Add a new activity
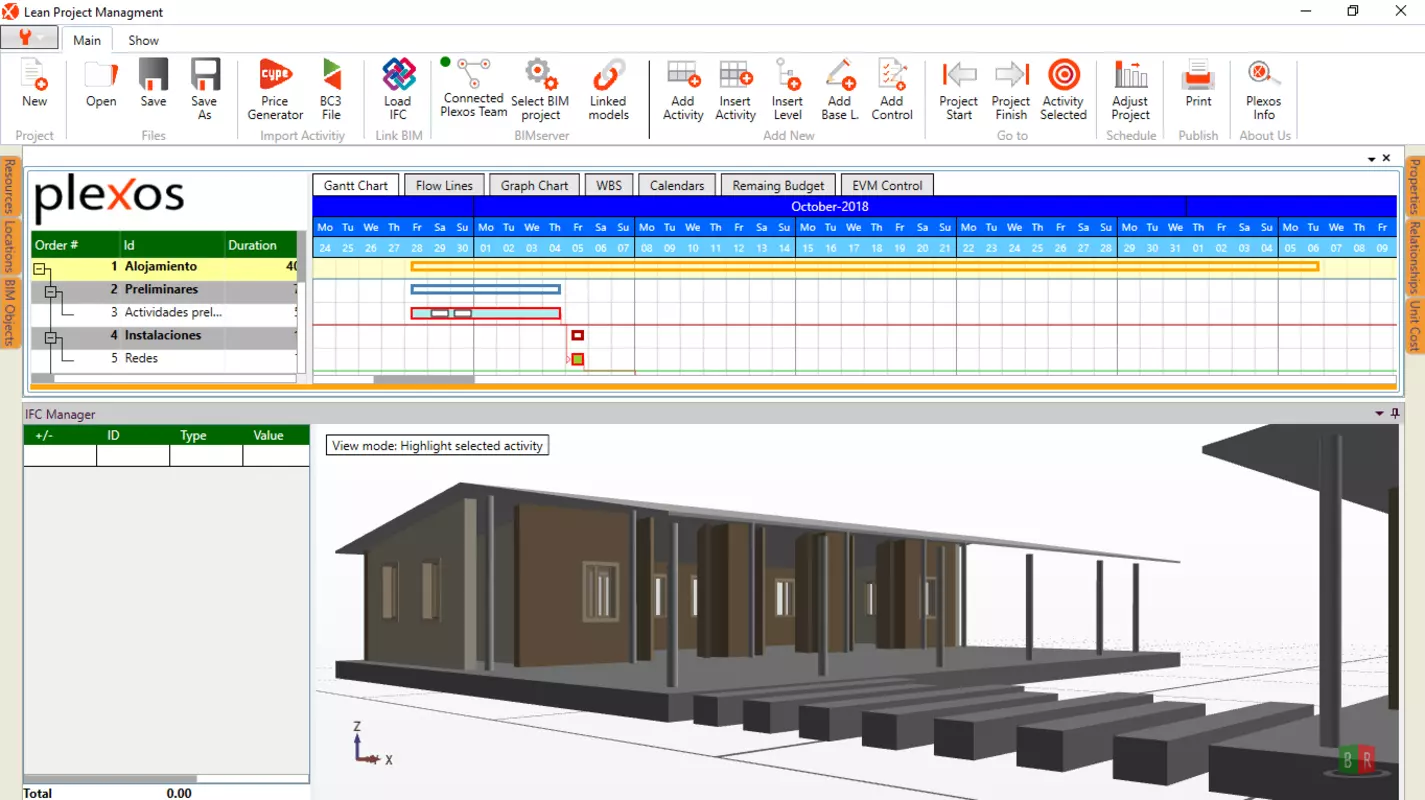Image resolution: width=1425 pixels, height=800 pixels. [683, 89]
